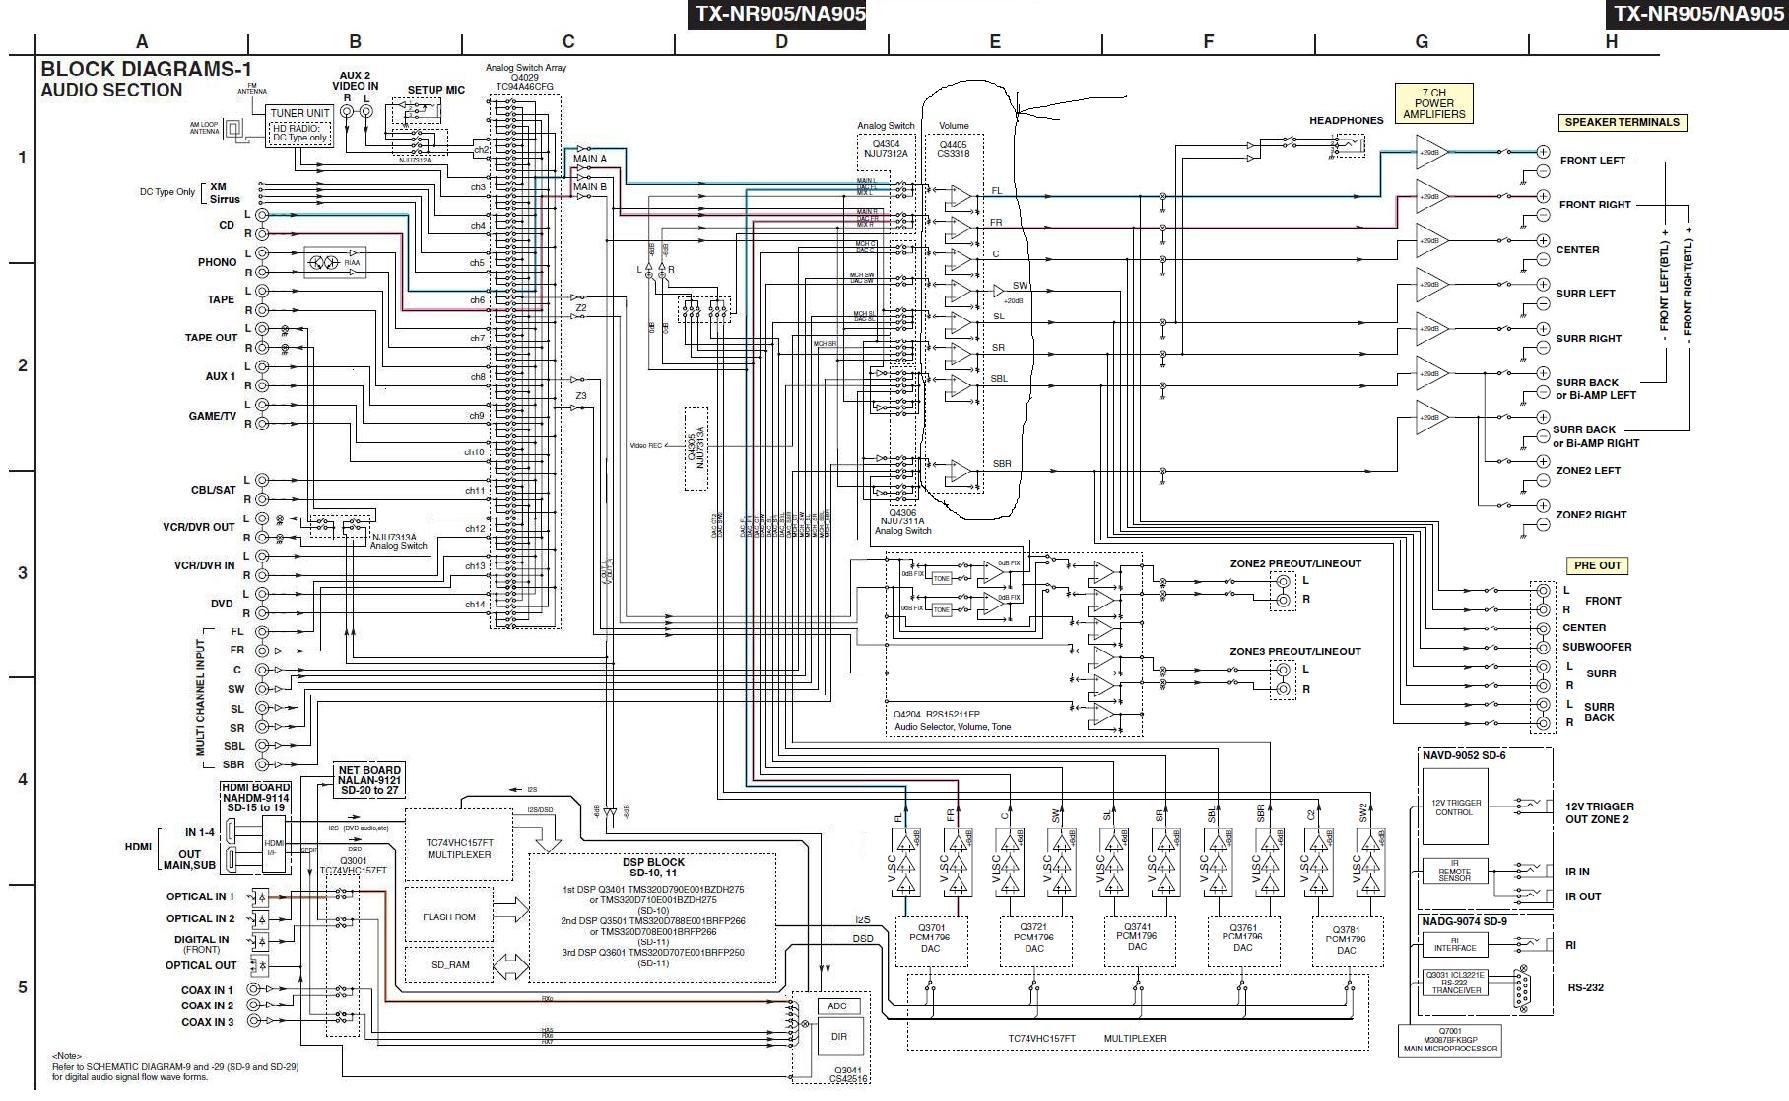Select the Q7001 Main Microprocessor block
The image size is (1789, 1101).
1449,1040
